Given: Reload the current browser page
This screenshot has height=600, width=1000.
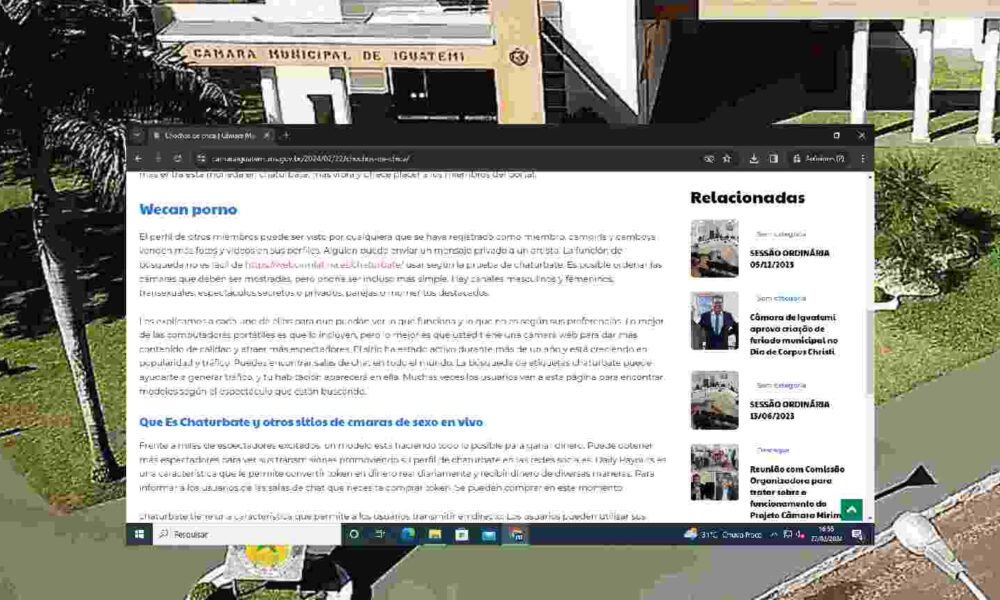Looking at the screenshot, I should click(178, 158).
